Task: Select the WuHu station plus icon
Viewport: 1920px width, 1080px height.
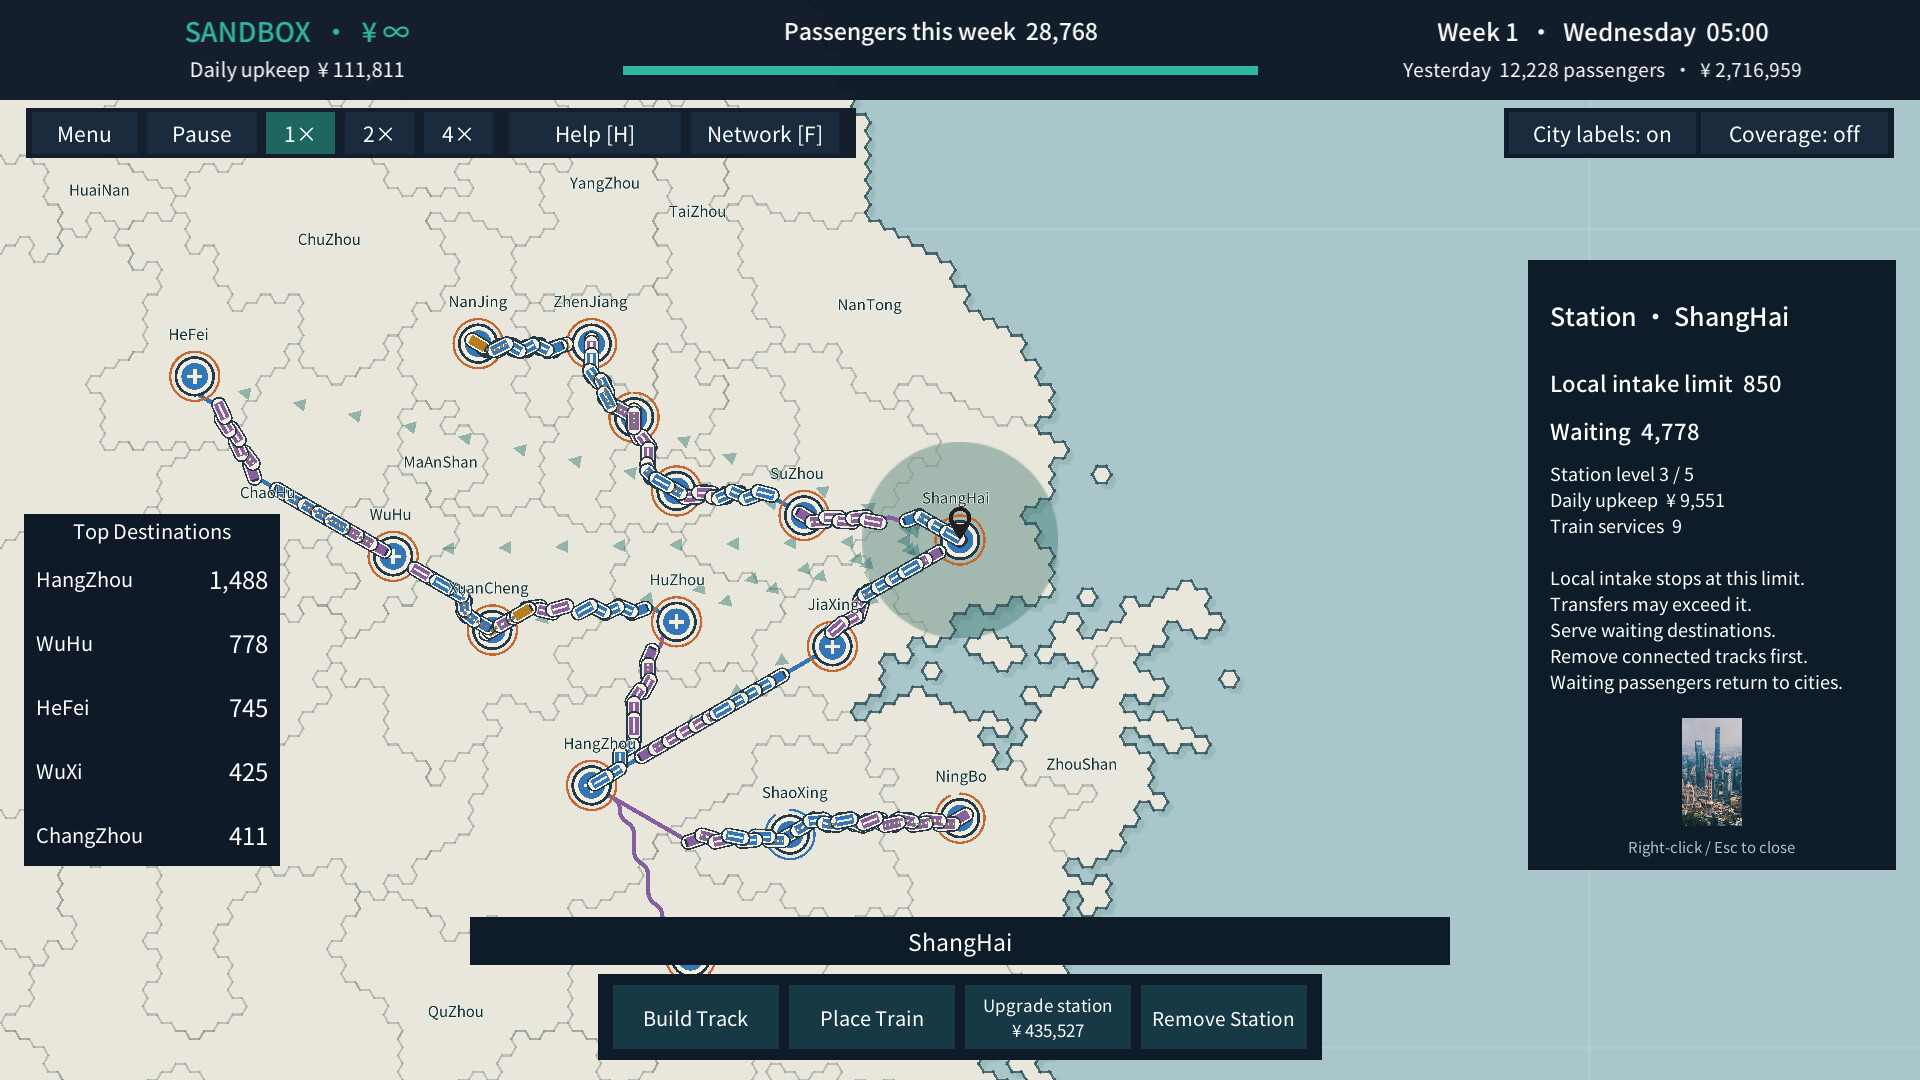Action: [393, 556]
